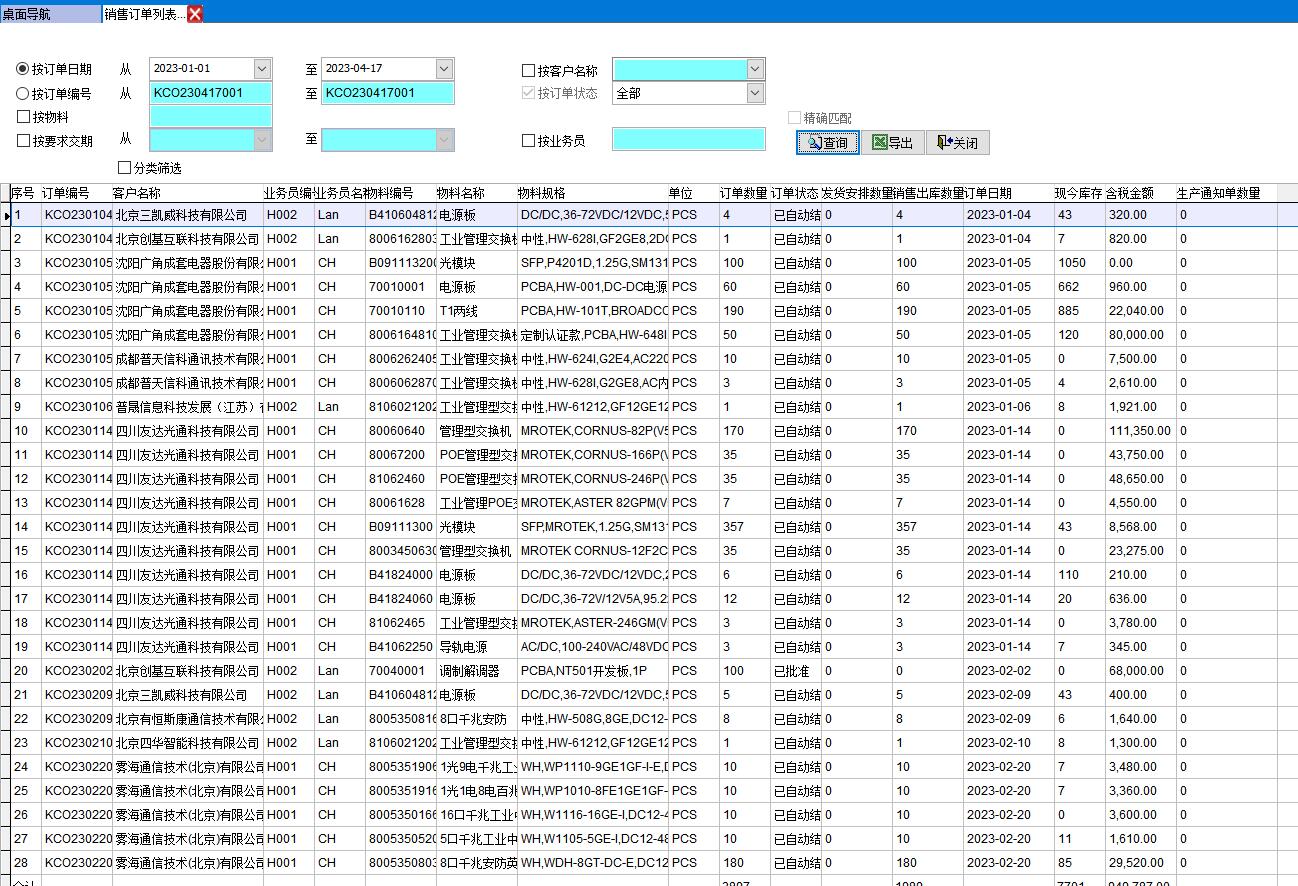
Task: Check the 按客户名称 checkbox
Action: (x=528, y=71)
